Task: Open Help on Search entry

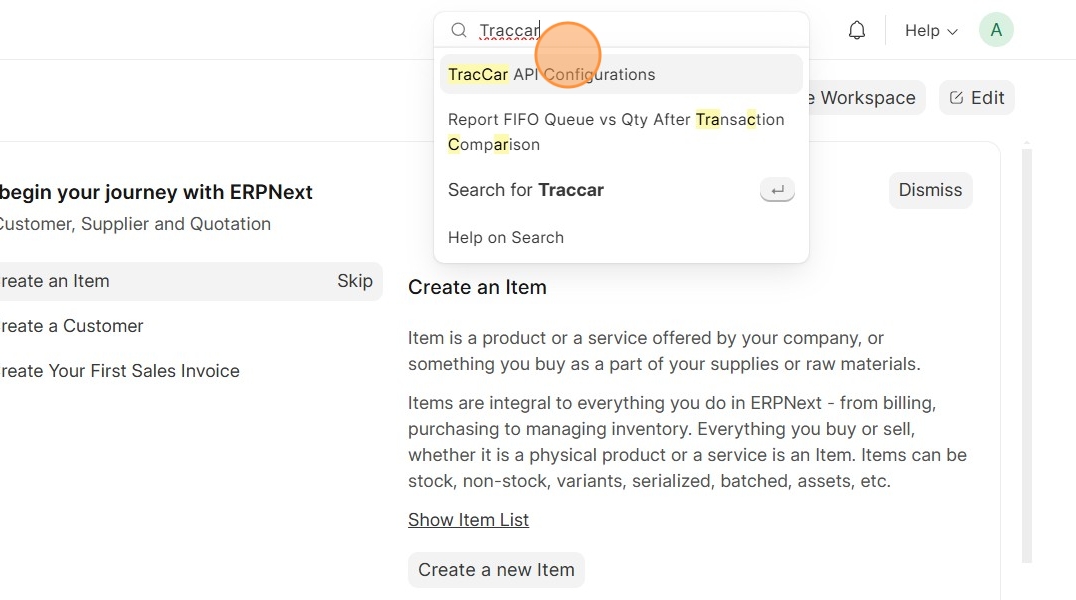Action: tap(506, 238)
